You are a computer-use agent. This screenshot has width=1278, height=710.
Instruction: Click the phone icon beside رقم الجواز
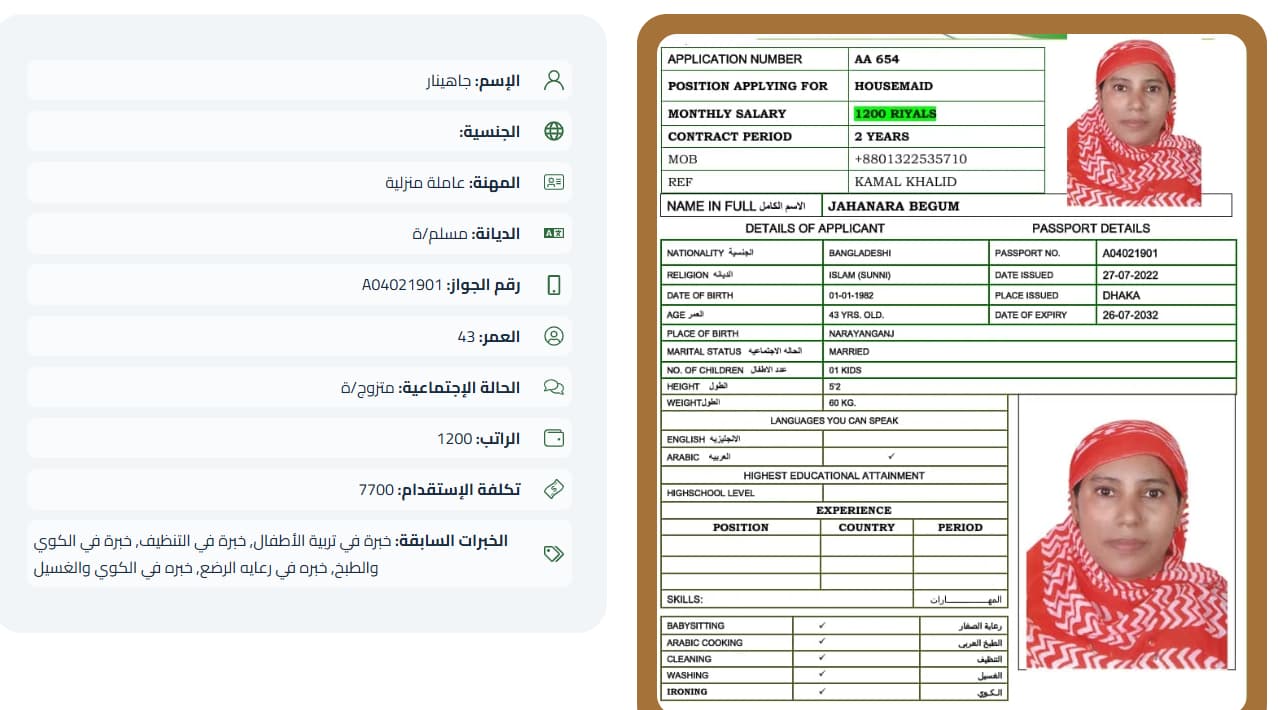click(553, 285)
